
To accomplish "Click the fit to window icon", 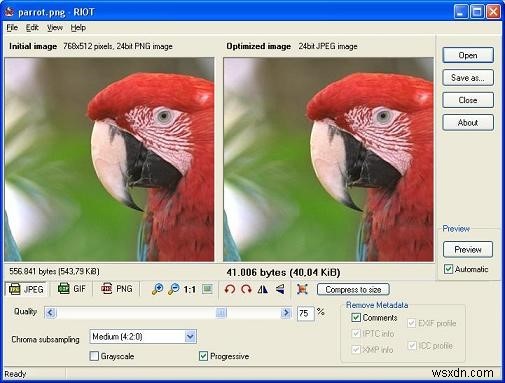I will pos(207,289).
